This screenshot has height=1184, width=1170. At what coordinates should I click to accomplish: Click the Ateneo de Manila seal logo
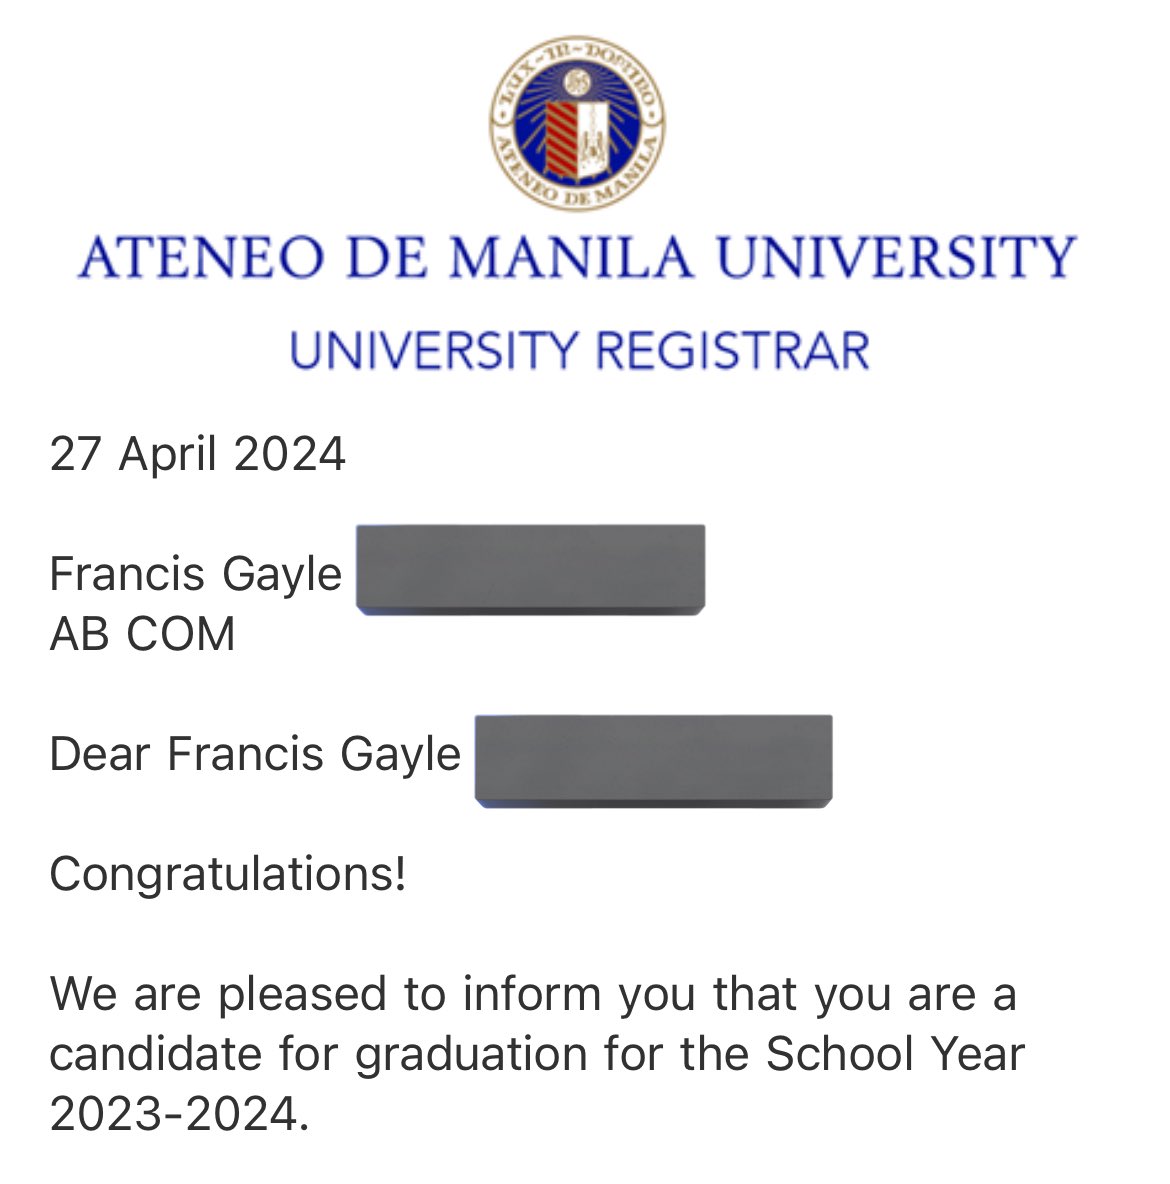pos(578,123)
